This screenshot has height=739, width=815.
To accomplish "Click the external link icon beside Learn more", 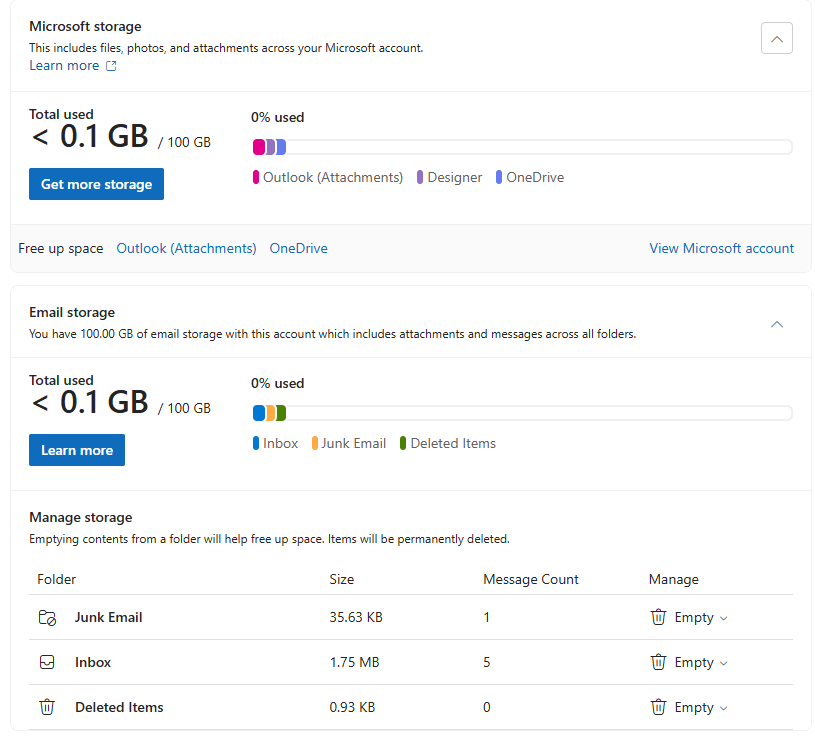I will pos(111,66).
